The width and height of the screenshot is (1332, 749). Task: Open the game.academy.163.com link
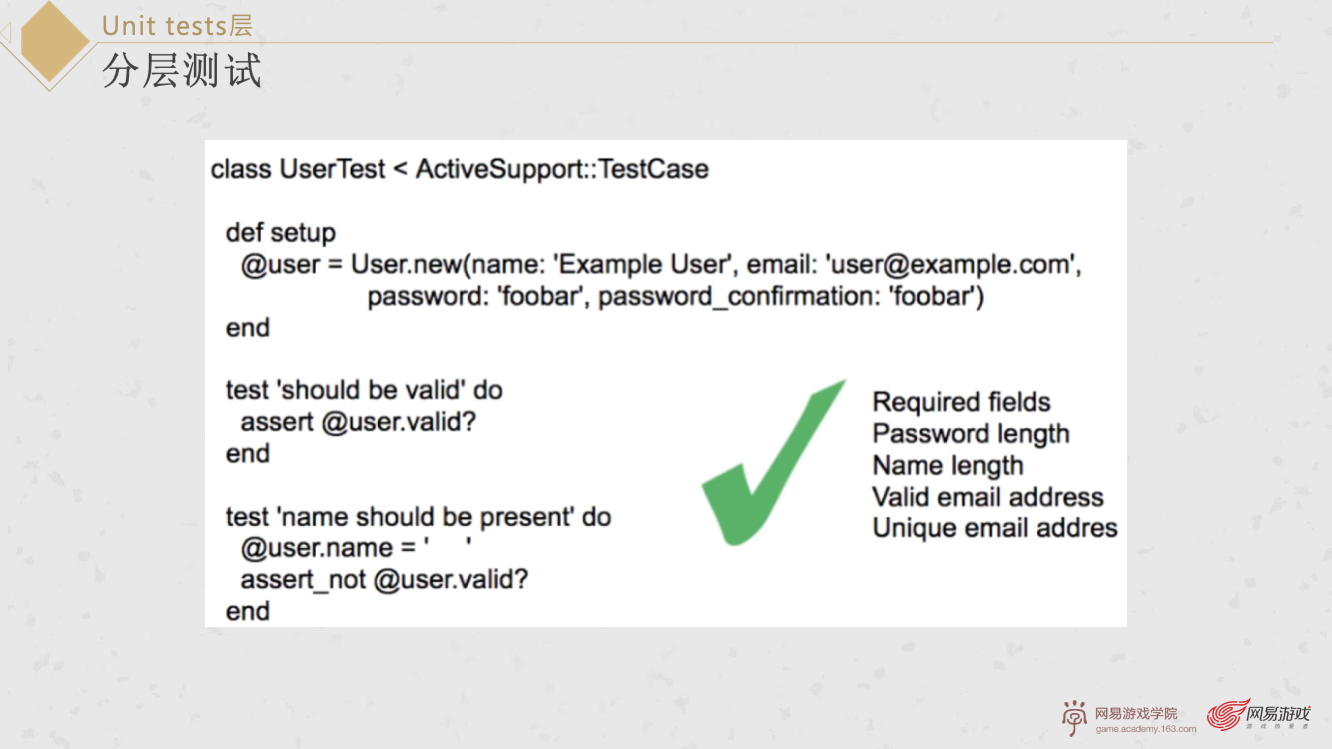tap(1145, 729)
